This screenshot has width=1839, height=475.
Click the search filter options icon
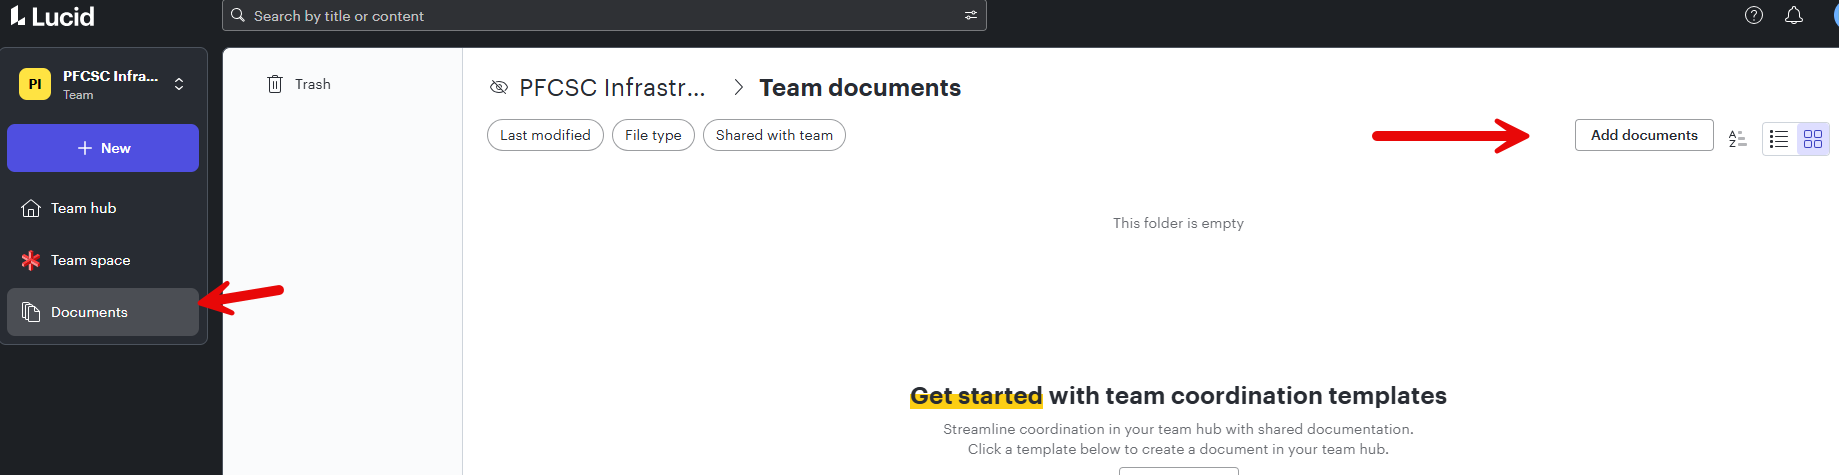pos(970,16)
